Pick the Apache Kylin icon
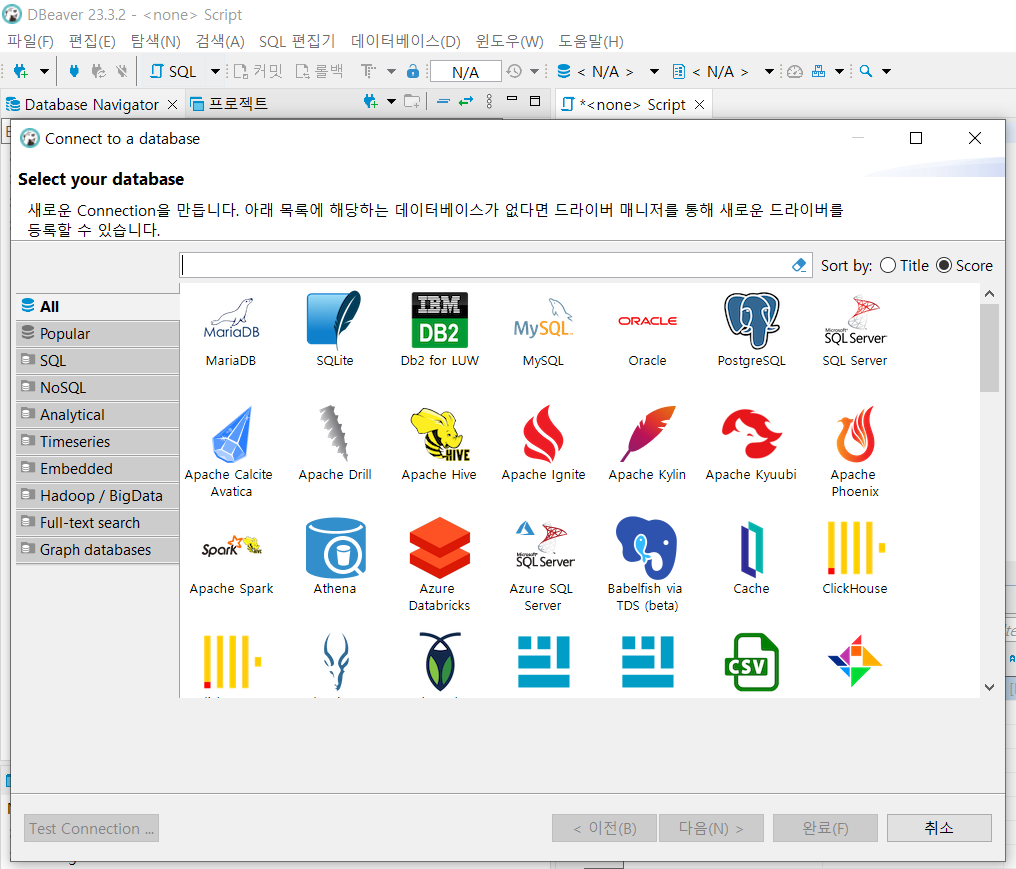Screen dimensions: 1016x869 (647, 443)
